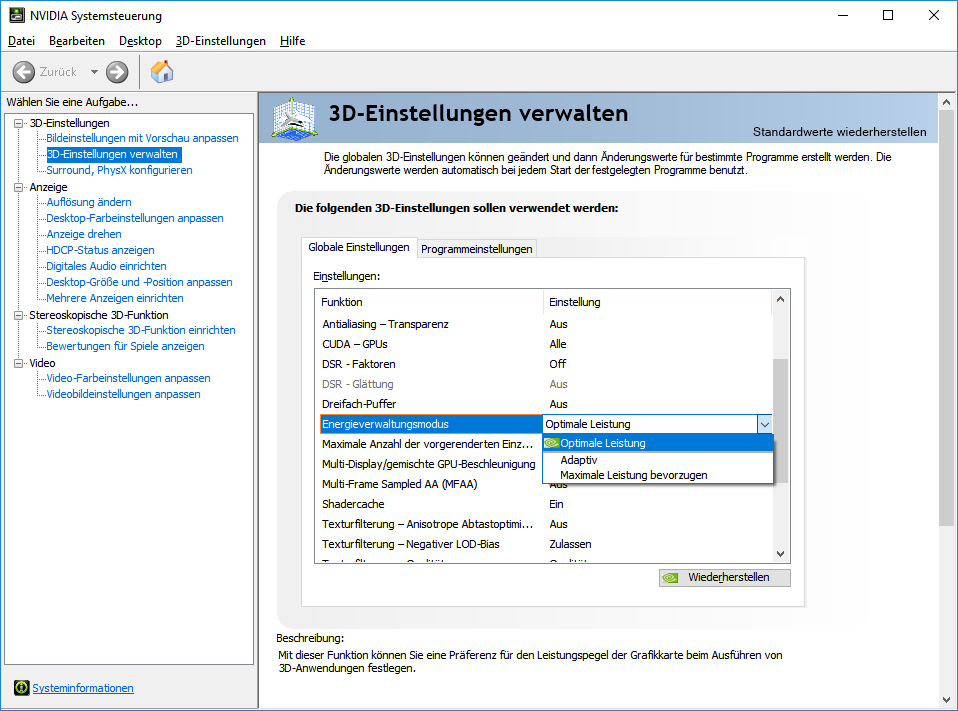Viewport: 958px width, 711px height.
Task: Click the Wiederherstellen button
Action: click(725, 577)
